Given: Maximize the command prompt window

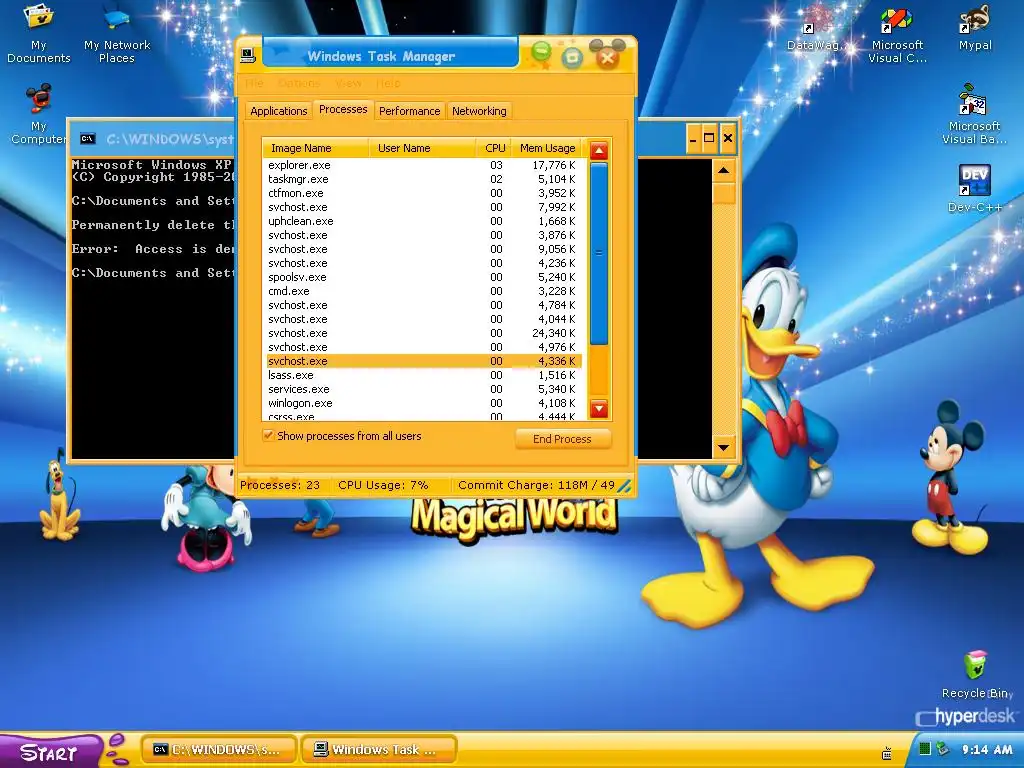Looking at the screenshot, I should pos(709,138).
